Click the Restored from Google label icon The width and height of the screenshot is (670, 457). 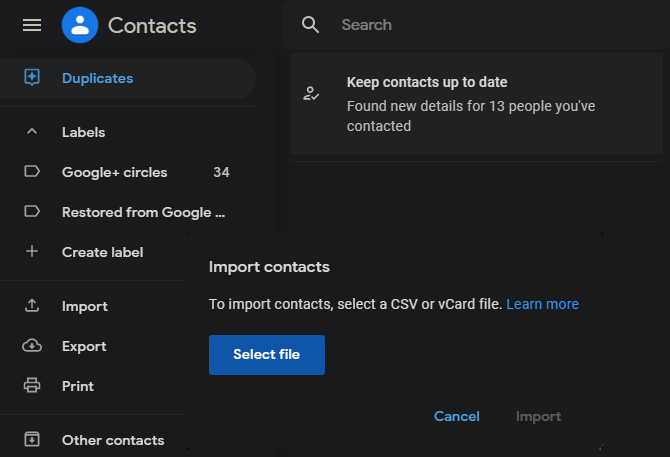point(32,211)
